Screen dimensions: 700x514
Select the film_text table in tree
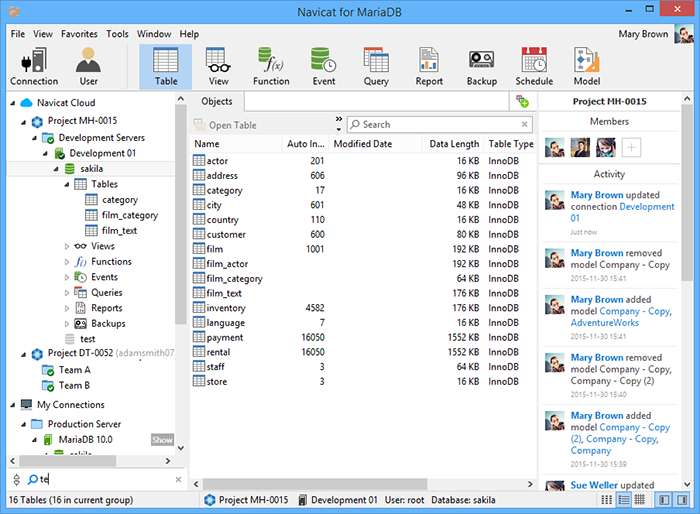point(119,231)
